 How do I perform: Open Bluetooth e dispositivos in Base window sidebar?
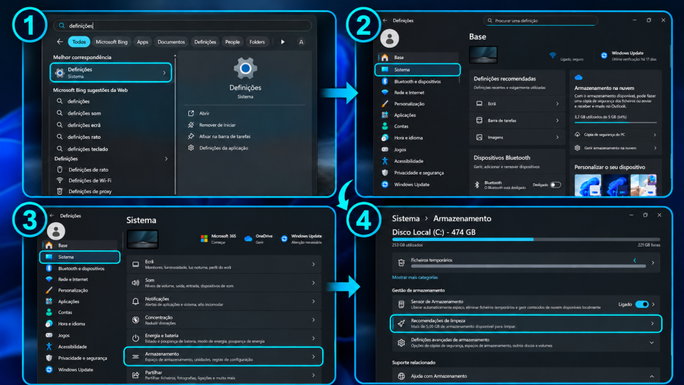pyautogui.click(x=417, y=82)
